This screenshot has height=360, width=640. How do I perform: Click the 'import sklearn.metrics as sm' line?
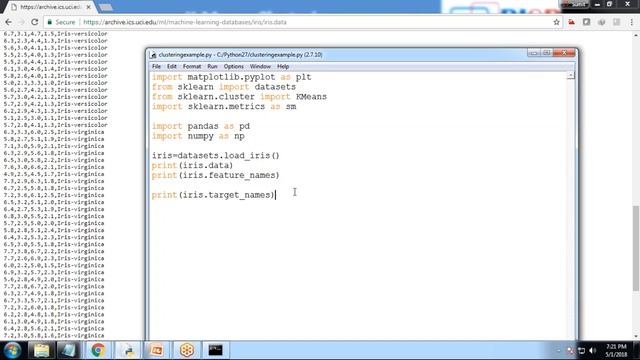coord(224,107)
